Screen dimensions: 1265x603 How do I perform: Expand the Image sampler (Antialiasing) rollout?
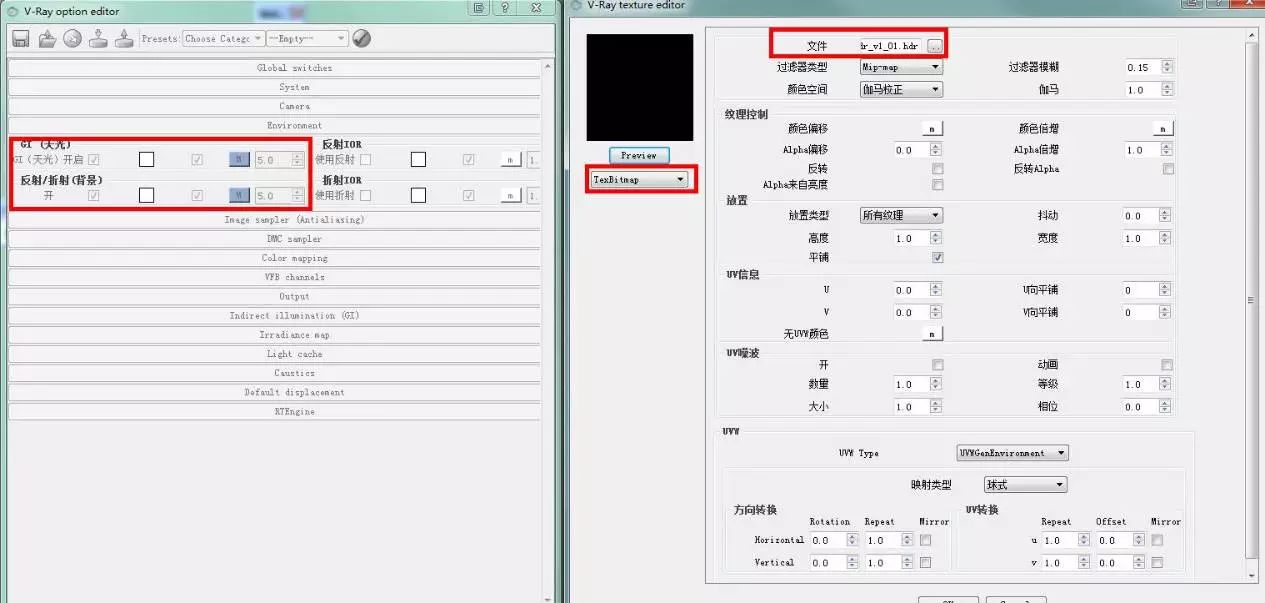click(x=274, y=220)
